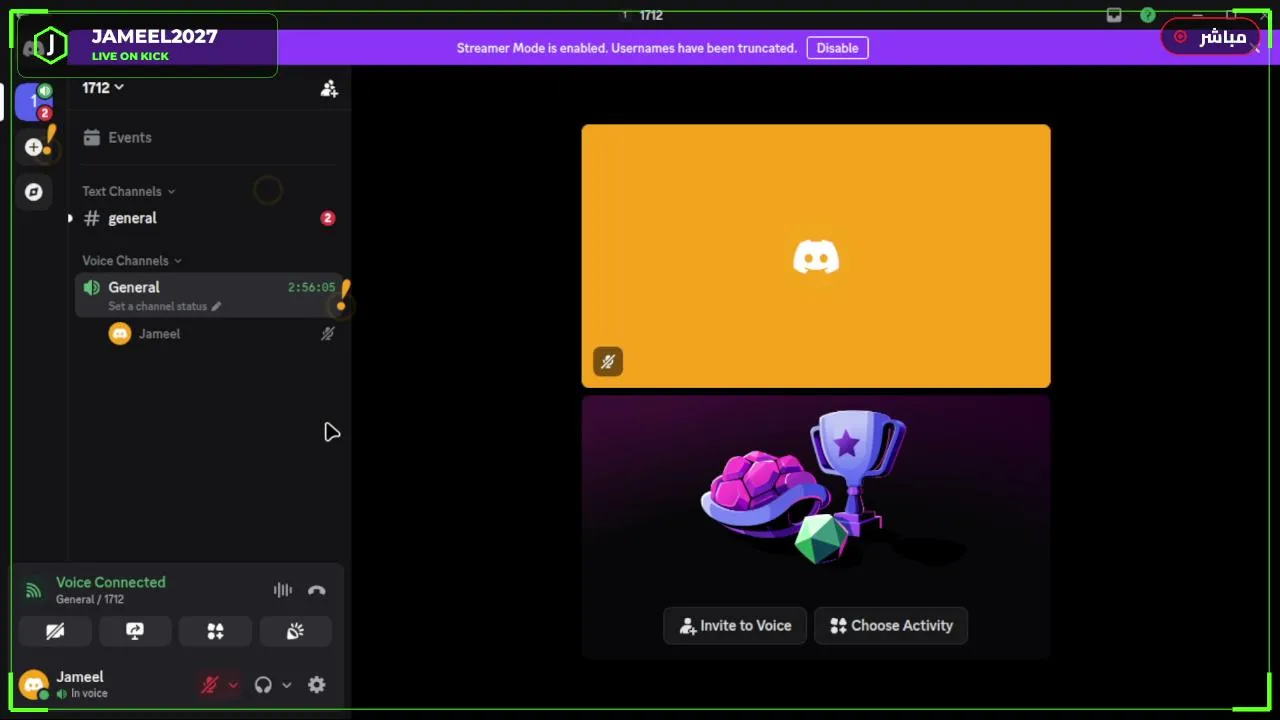Click the invite people icon beside 1712
The width and height of the screenshot is (1280, 720).
click(329, 88)
